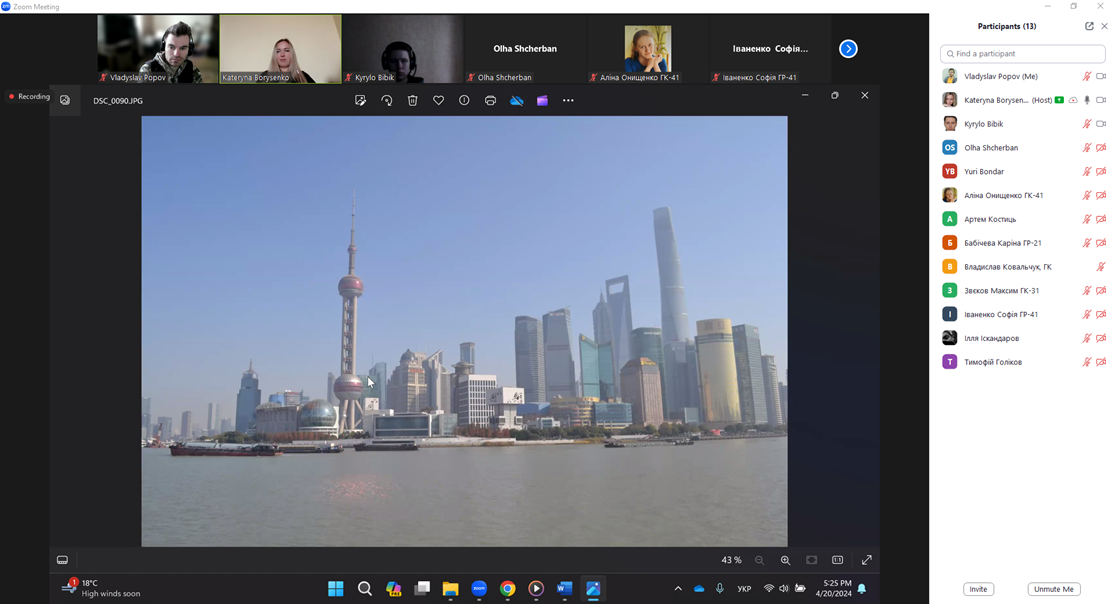Click the Invite button
Viewport: 1115px width, 604px height.
[x=978, y=589]
